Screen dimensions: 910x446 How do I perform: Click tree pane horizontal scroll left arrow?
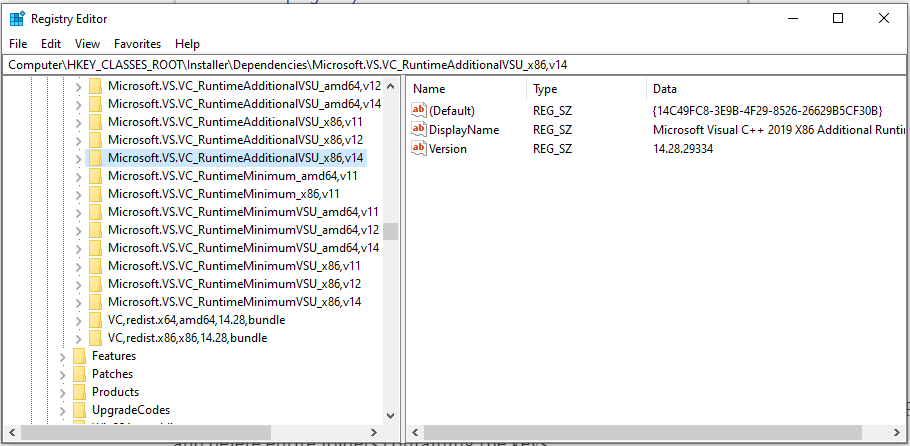click(13, 432)
